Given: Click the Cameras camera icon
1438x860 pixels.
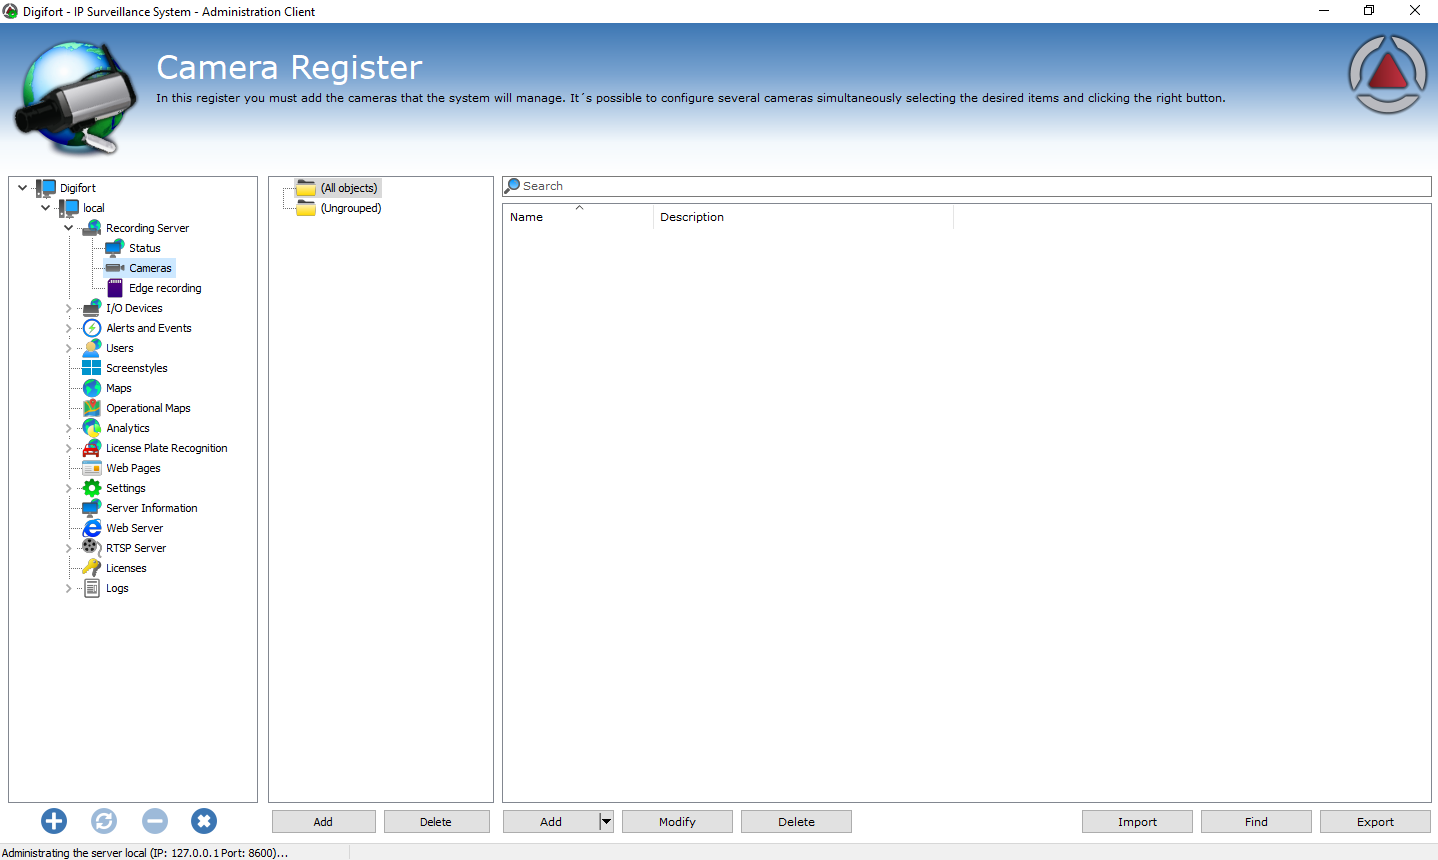Looking at the screenshot, I should tap(115, 268).
